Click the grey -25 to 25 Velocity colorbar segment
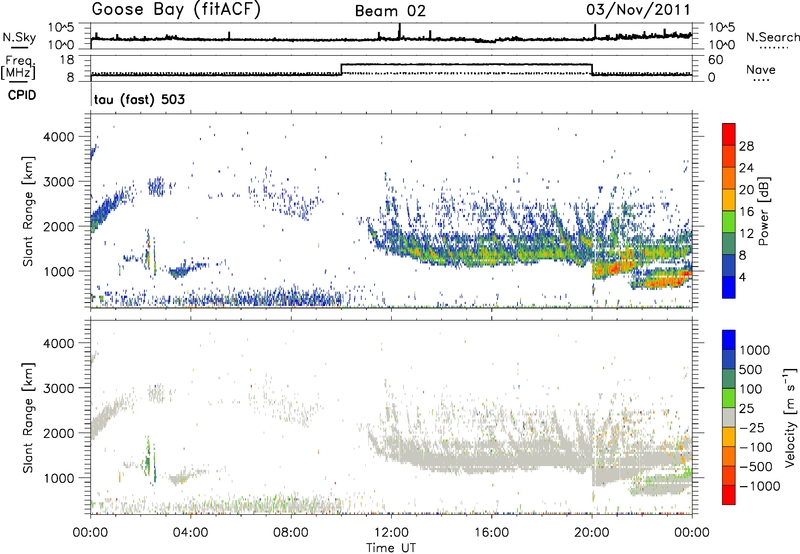The height and width of the screenshot is (554, 800). coord(729,417)
